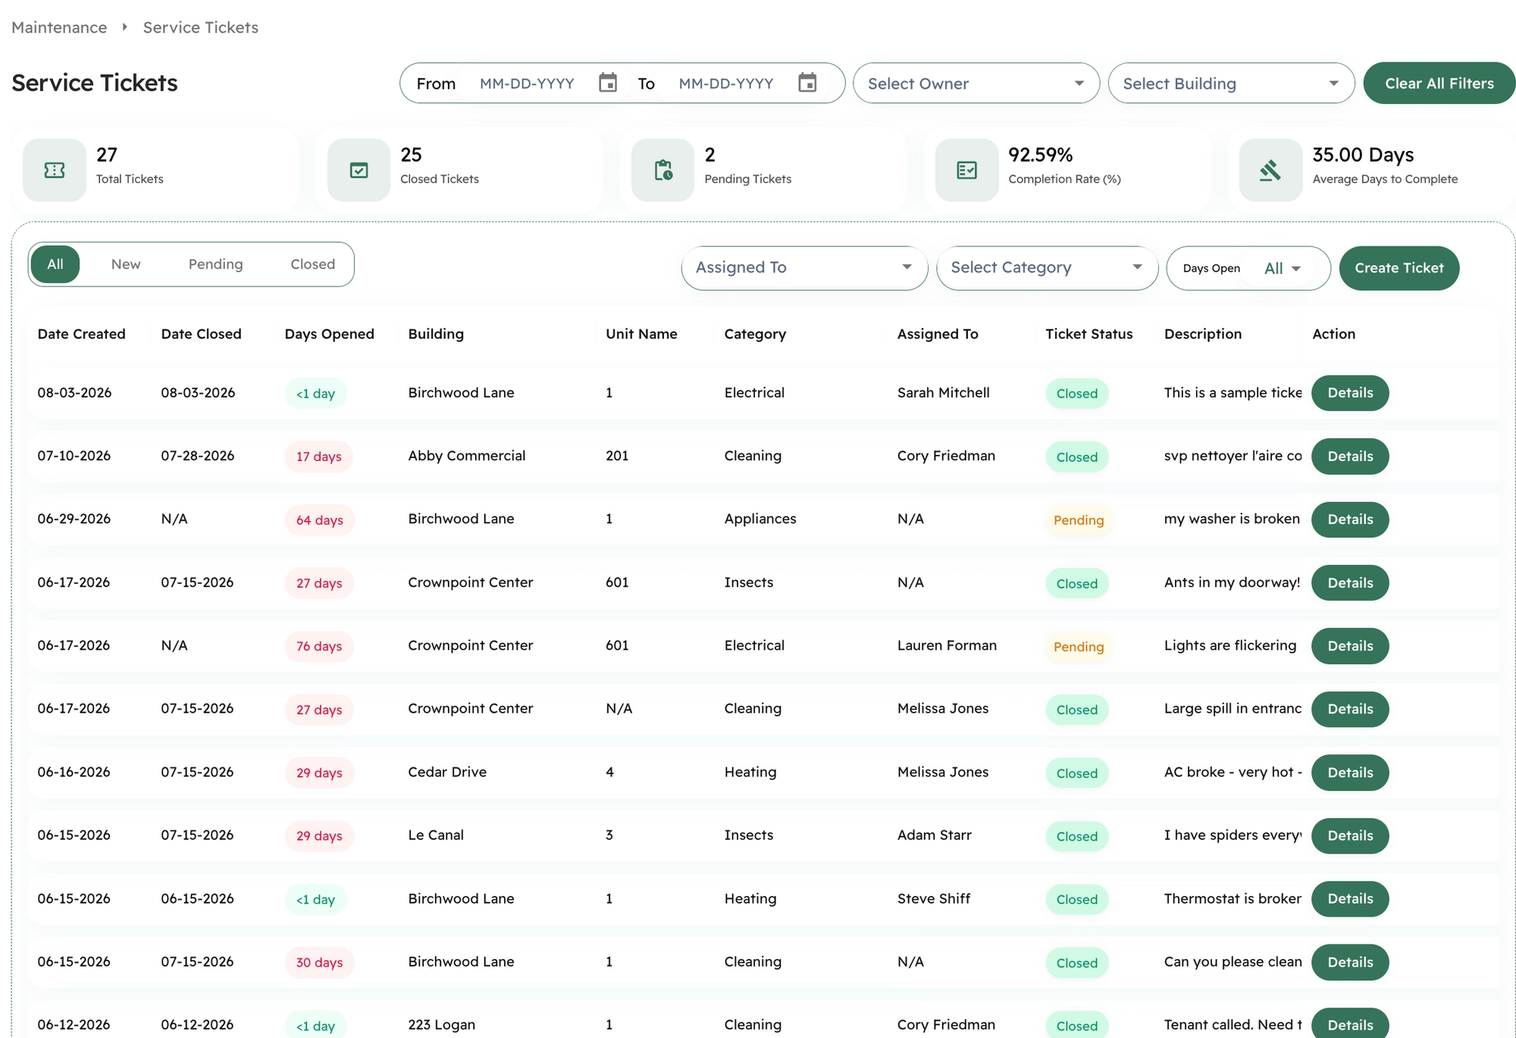Click the Pending Tickets clipboard icon
The height and width of the screenshot is (1038, 1516).
coord(663,170)
